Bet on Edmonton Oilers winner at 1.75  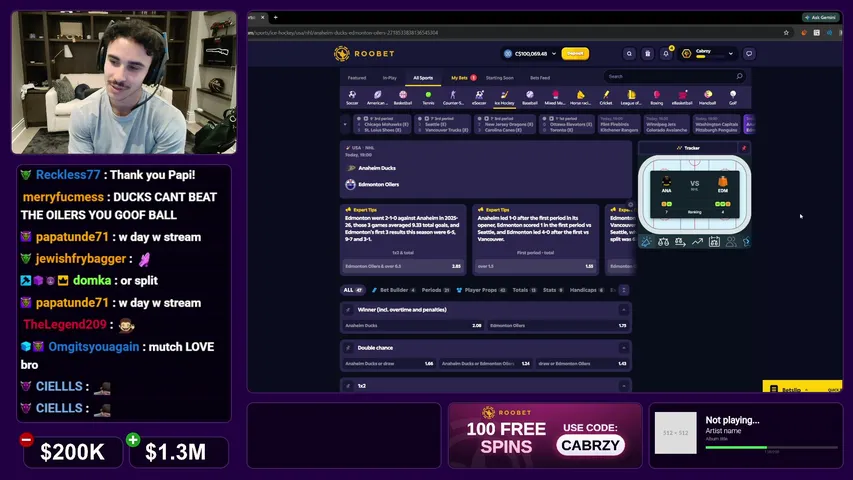pos(558,325)
